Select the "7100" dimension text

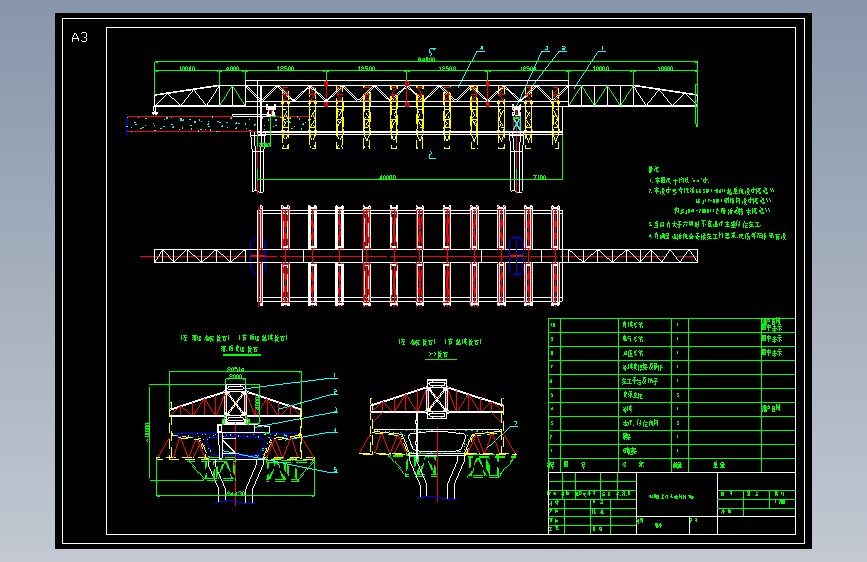pyautogui.click(x=539, y=177)
